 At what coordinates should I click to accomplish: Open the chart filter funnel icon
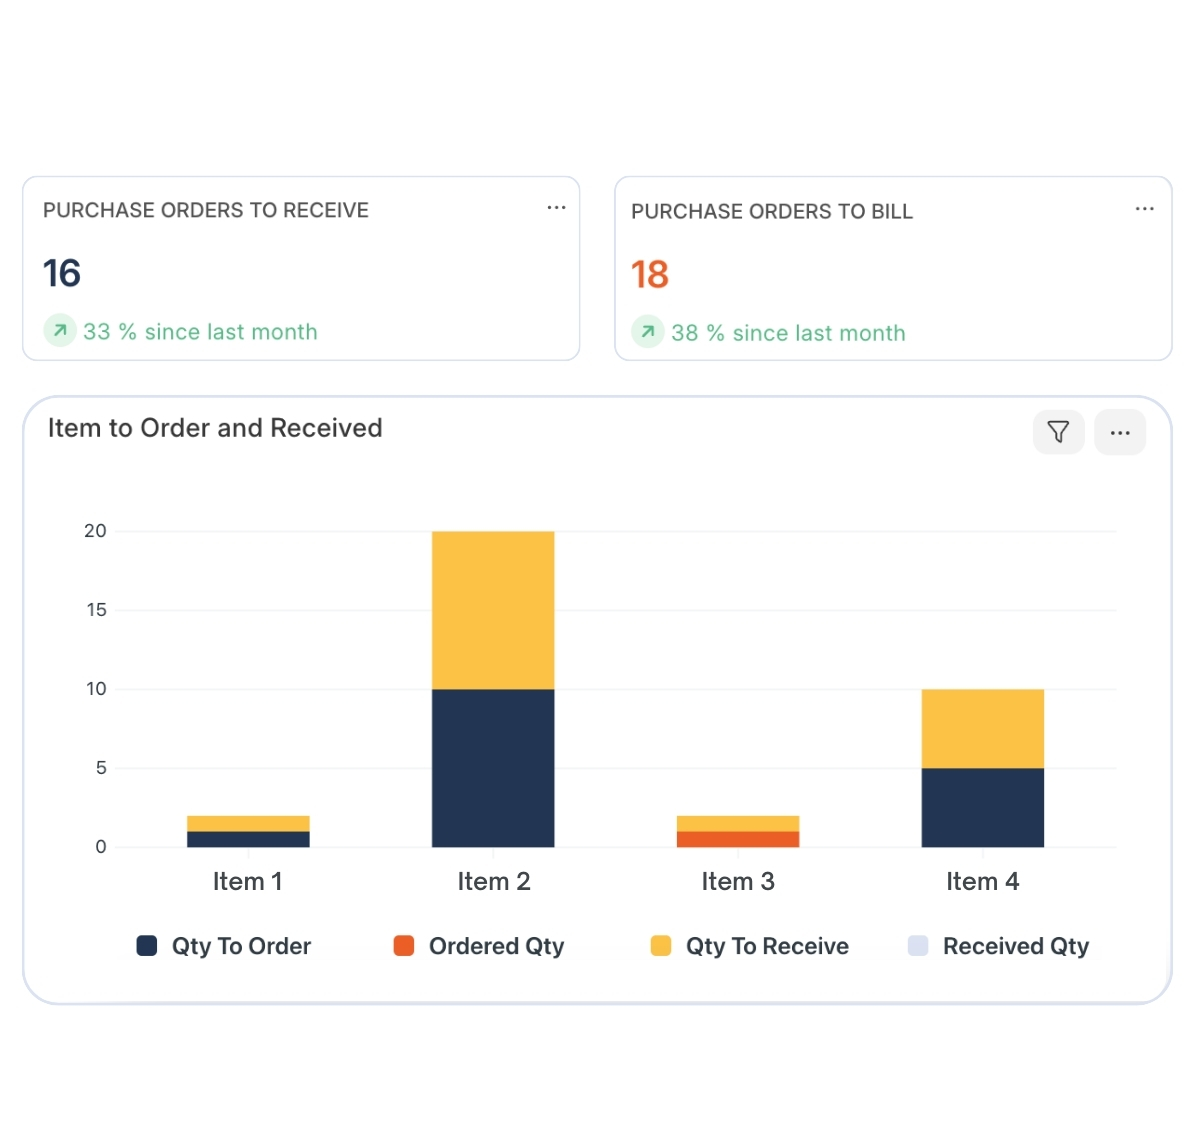pyautogui.click(x=1058, y=432)
